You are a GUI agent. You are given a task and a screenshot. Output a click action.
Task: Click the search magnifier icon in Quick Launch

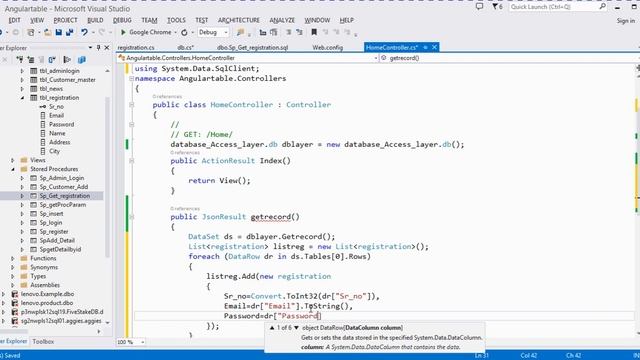602,7
